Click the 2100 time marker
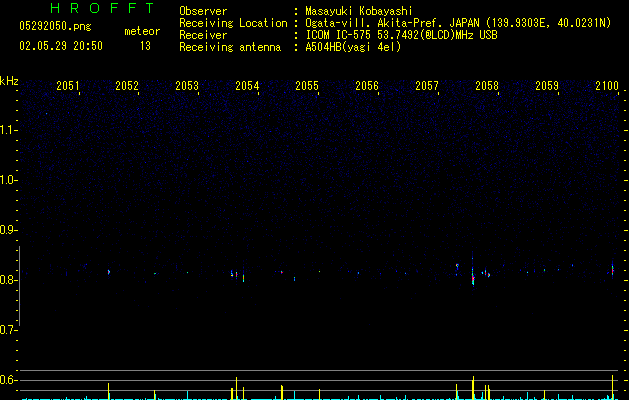This screenshot has height=400, width=629. 607,85
